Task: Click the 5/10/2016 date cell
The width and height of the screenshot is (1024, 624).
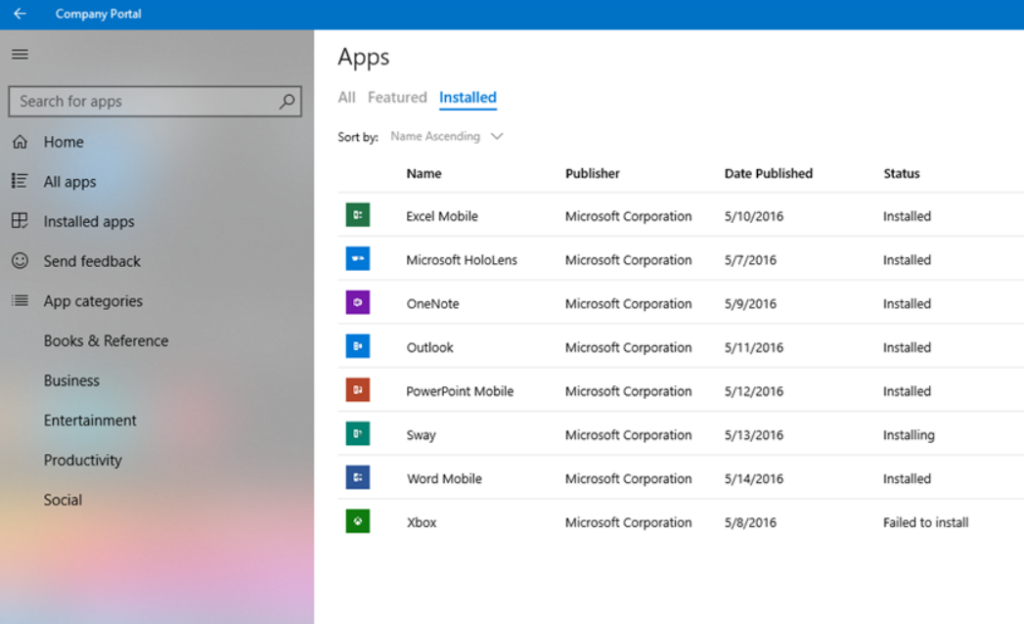Action: pyautogui.click(x=754, y=216)
